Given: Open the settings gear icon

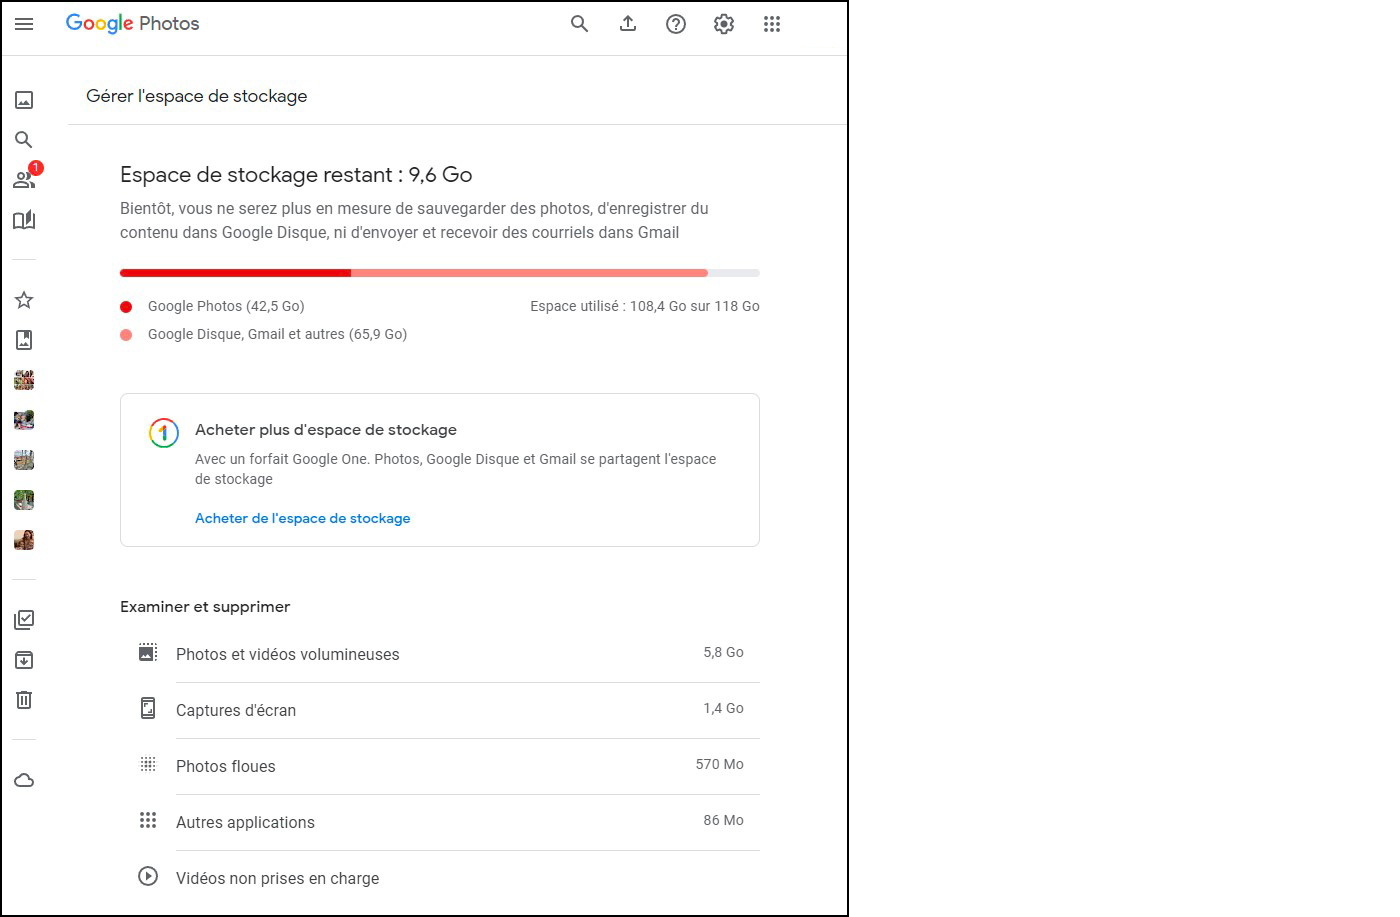Looking at the screenshot, I should point(724,24).
